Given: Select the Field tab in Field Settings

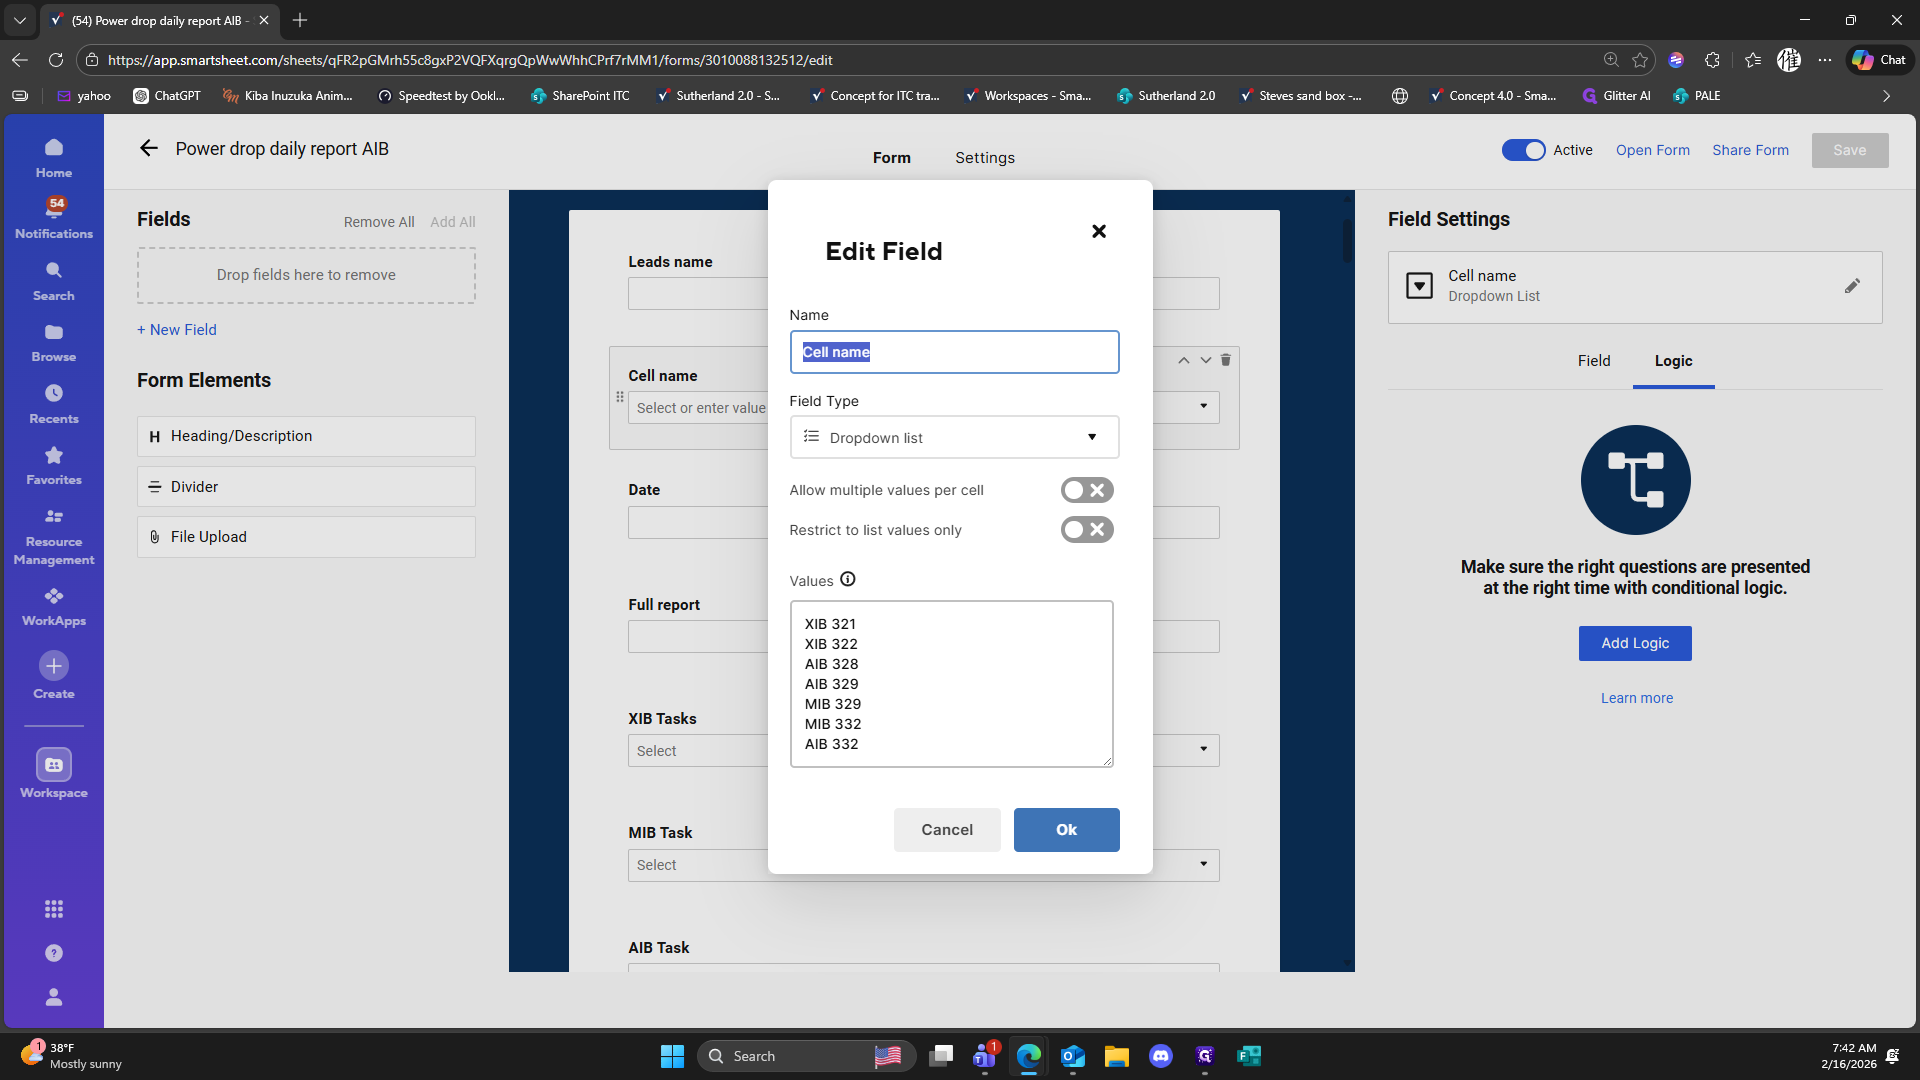Looking at the screenshot, I should coord(1594,361).
